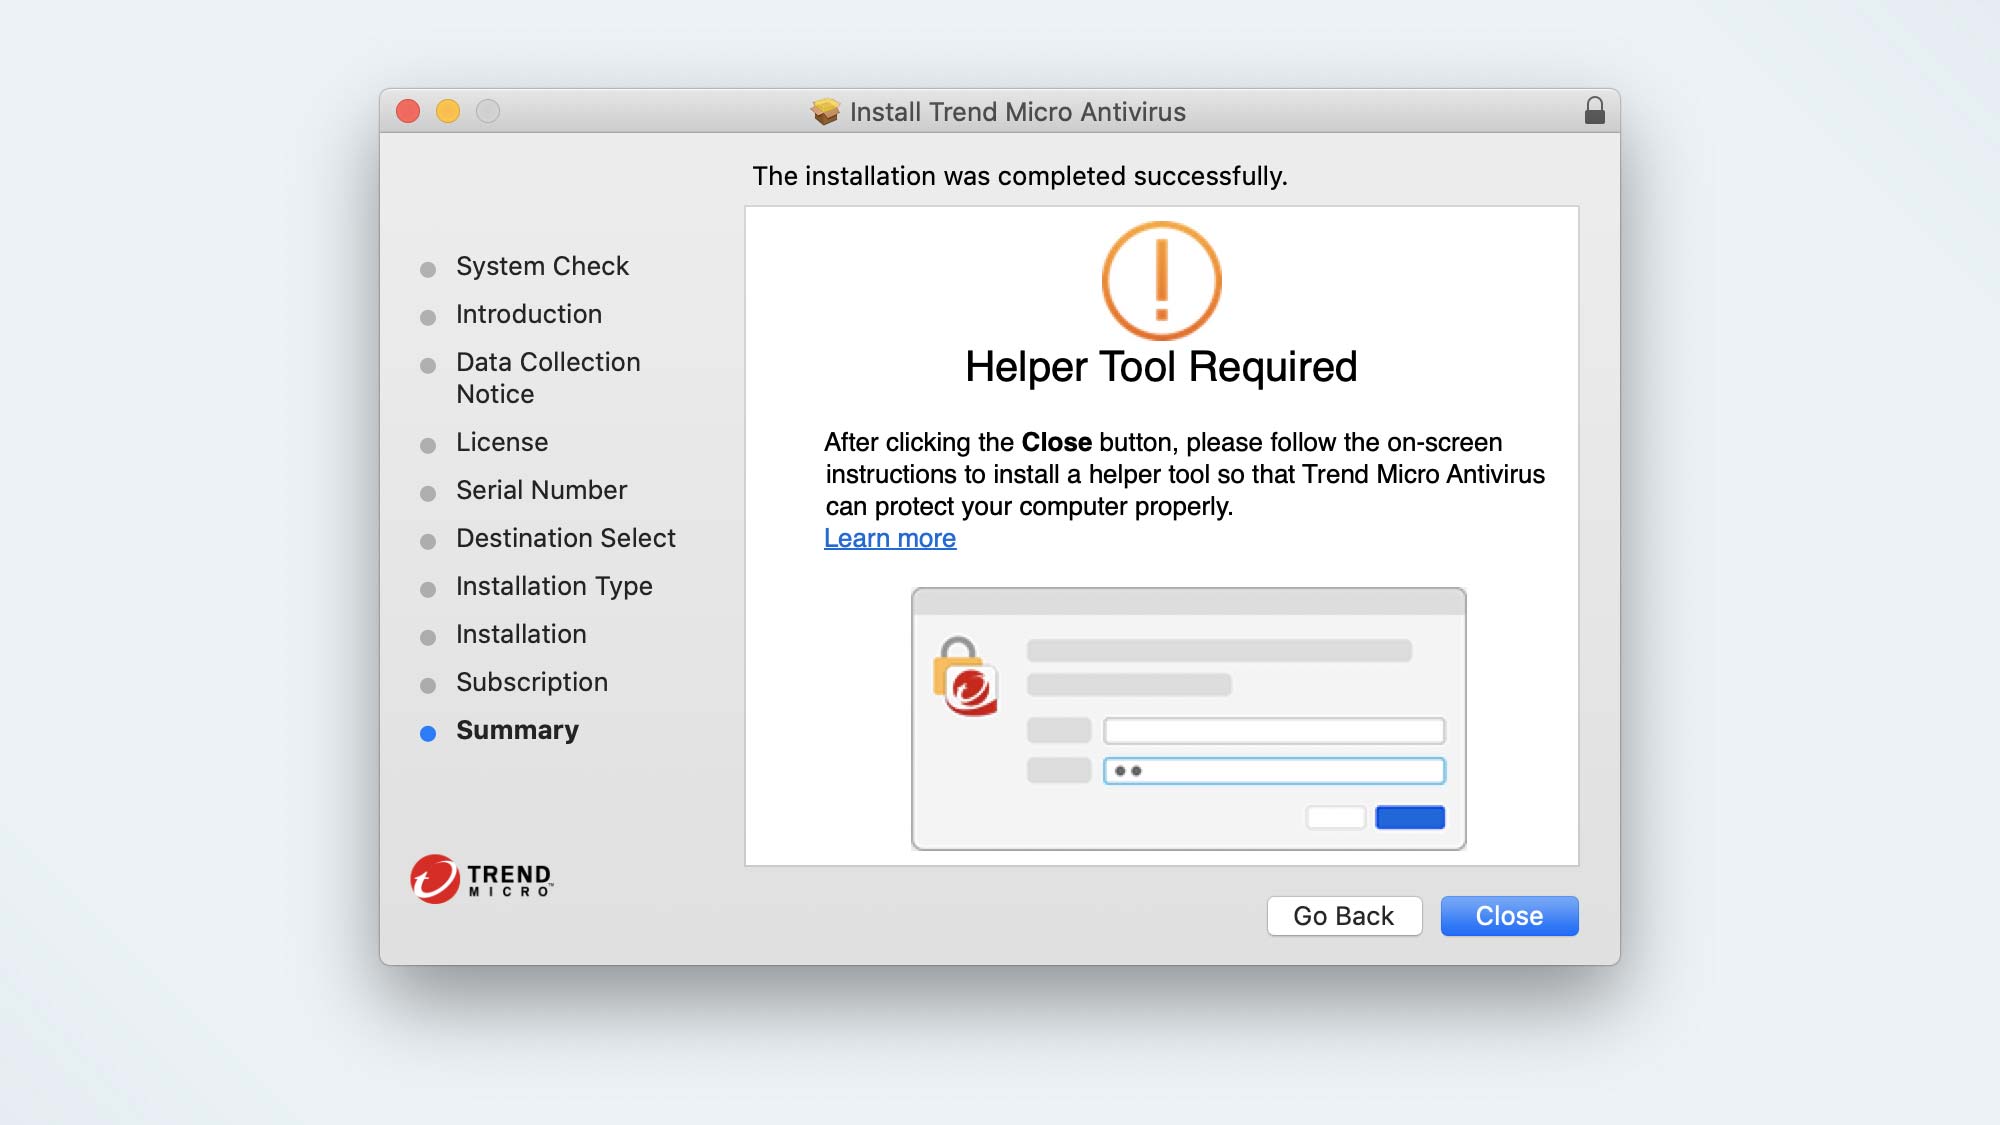Select the Summary step
The width and height of the screenshot is (2000, 1125).
click(x=517, y=730)
